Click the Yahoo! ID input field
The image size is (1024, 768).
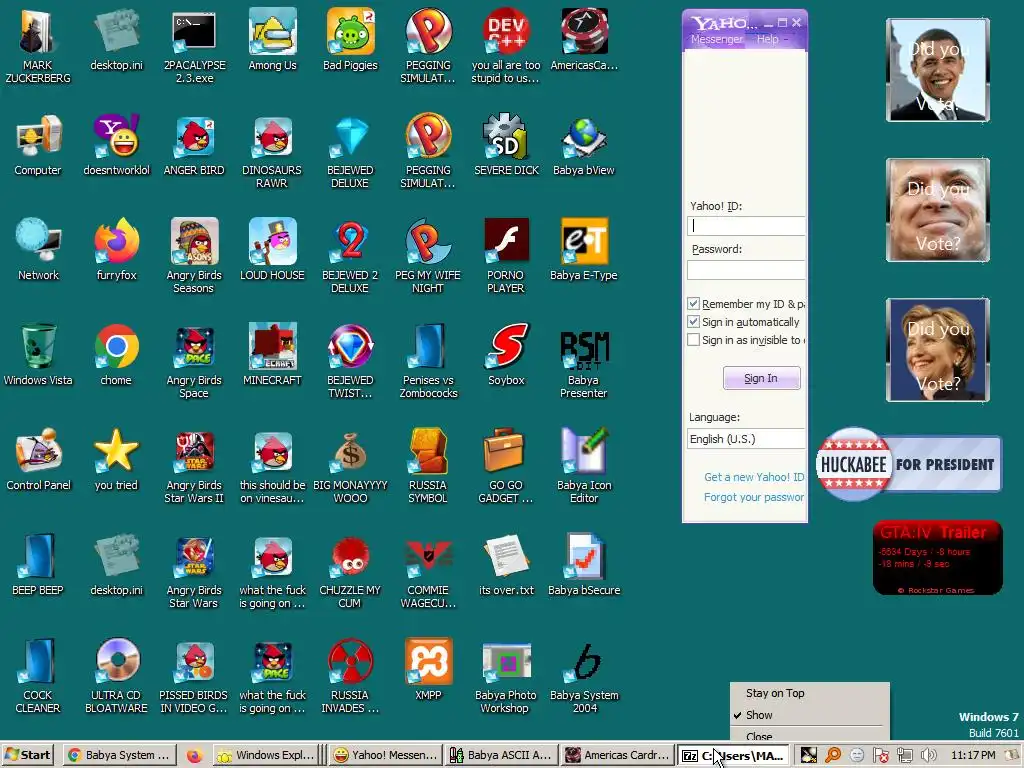pyautogui.click(x=746, y=226)
